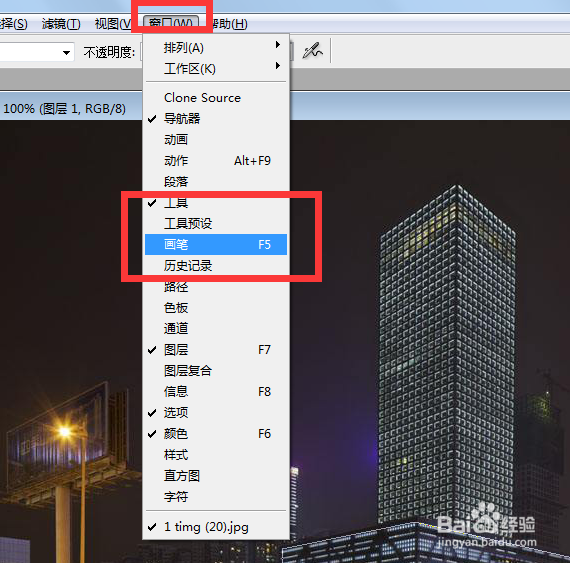Select 画笔 F5 menu item
Image resolution: width=570 pixels, height=563 pixels.
coord(216,245)
